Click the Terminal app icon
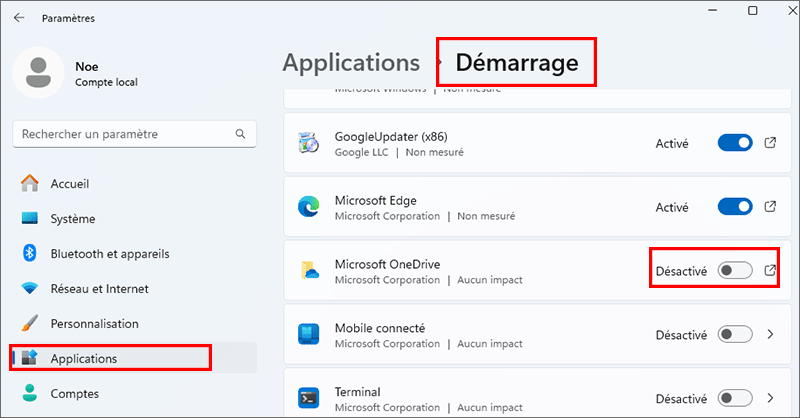The height and width of the screenshot is (418, 800). click(x=309, y=398)
